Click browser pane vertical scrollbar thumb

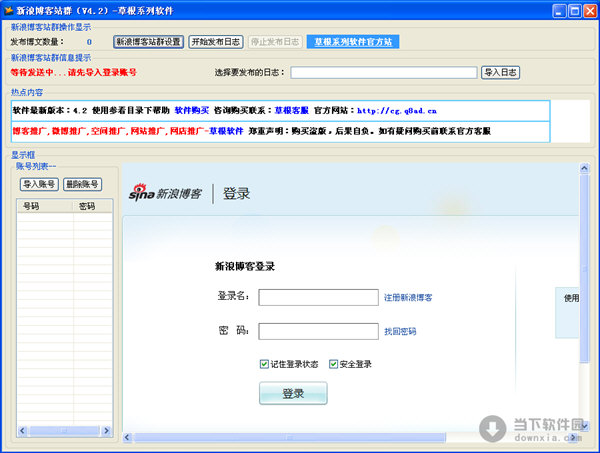click(584, 269)
